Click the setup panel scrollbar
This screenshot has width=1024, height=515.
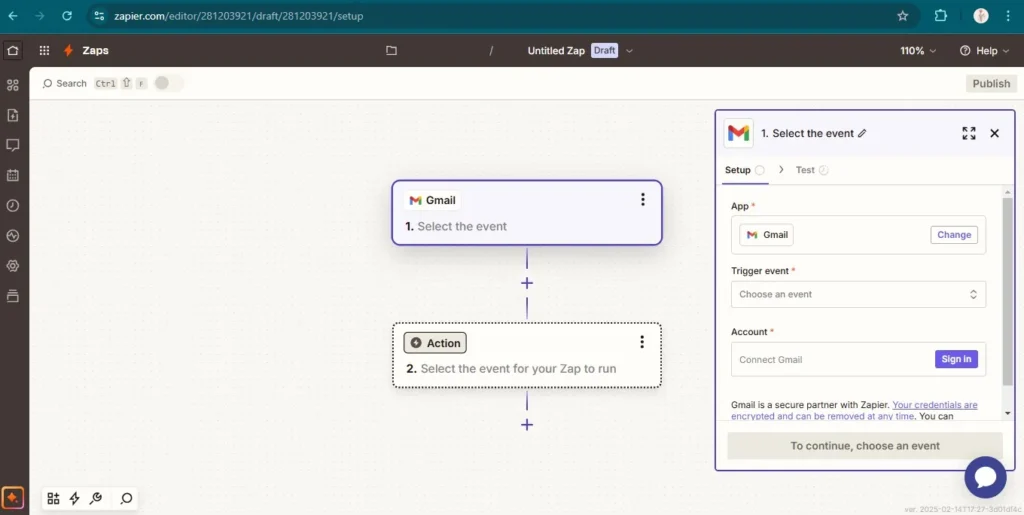1008,290
